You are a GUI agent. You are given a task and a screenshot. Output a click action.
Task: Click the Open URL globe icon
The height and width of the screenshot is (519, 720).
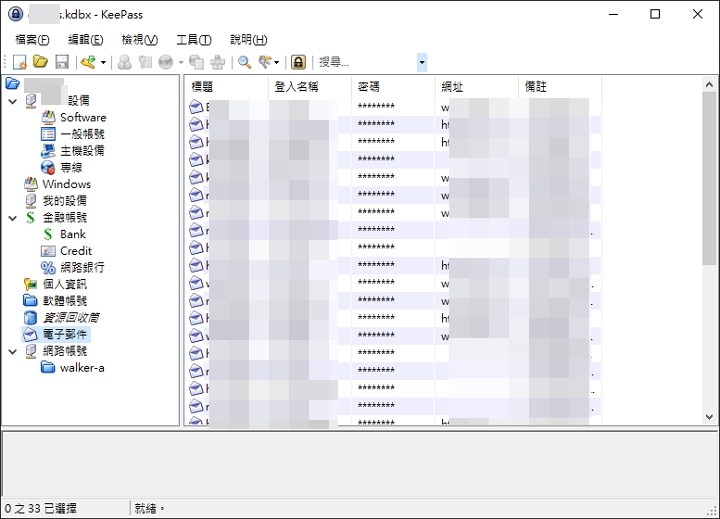166,62
